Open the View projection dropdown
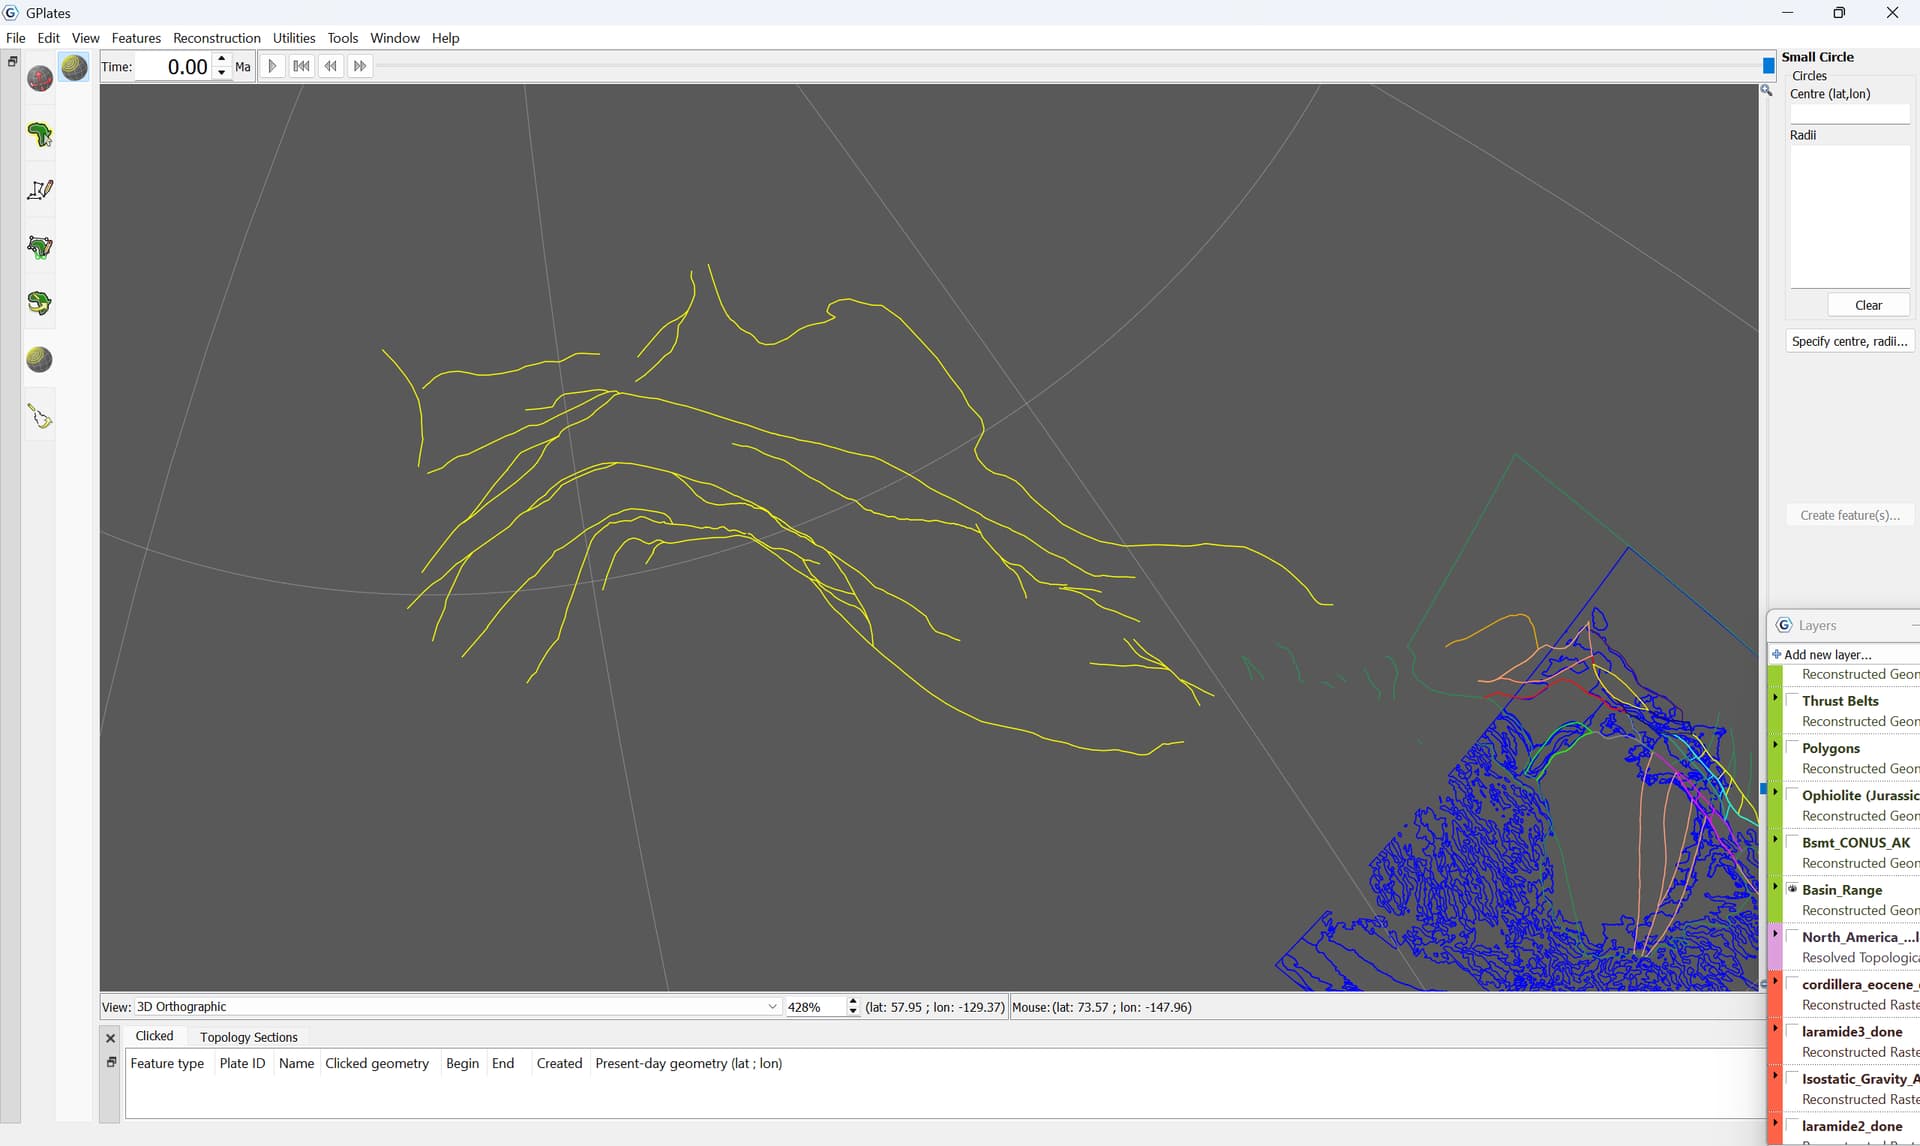 coord(457,1007)
